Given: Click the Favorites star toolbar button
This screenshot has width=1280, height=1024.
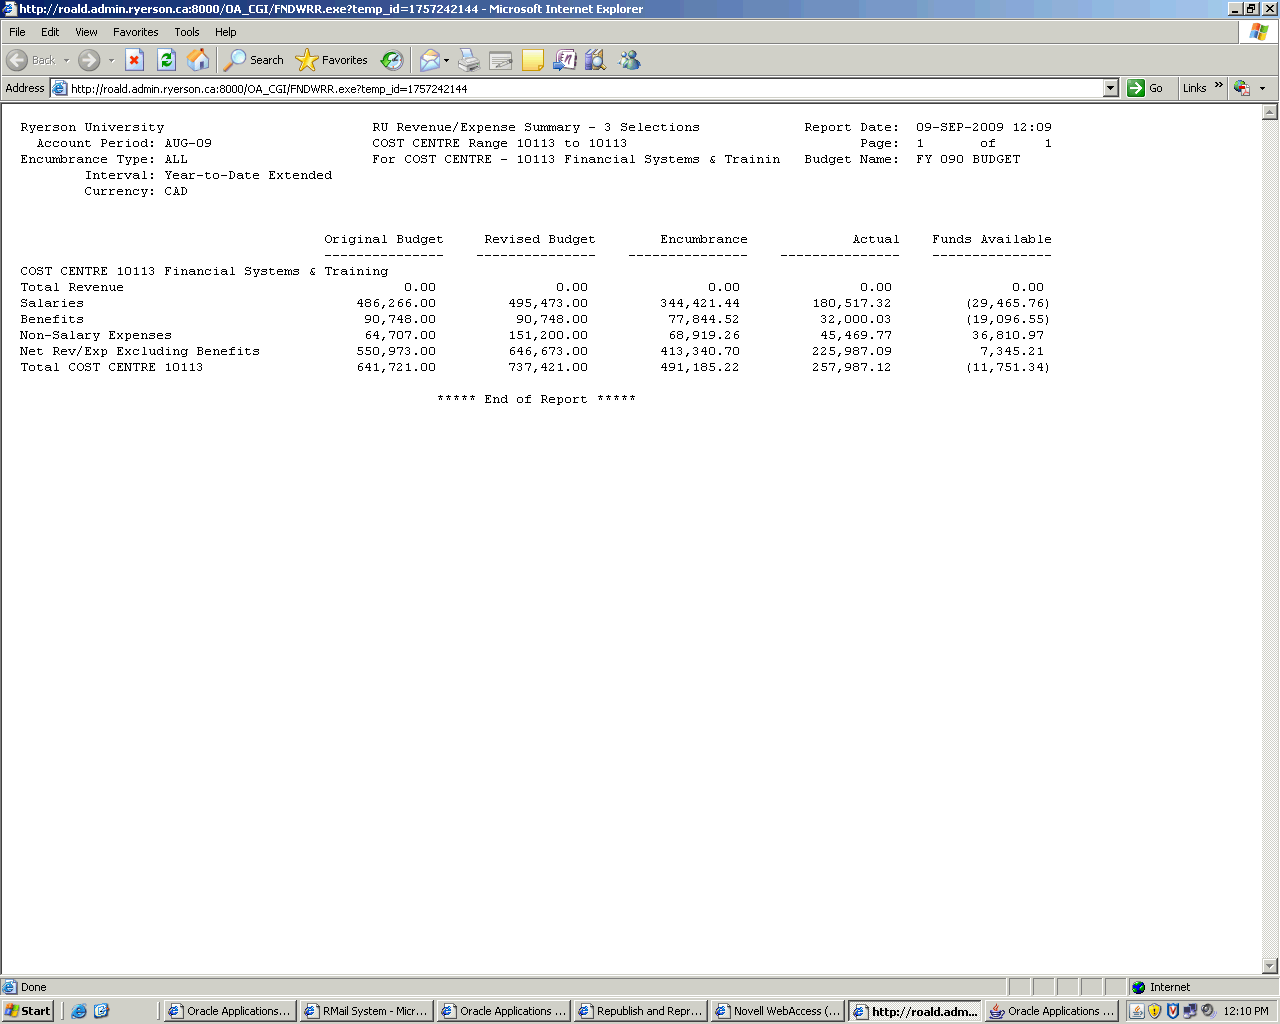Looking at the screenshot, I should pyautogui.click(x=332, y=60).
